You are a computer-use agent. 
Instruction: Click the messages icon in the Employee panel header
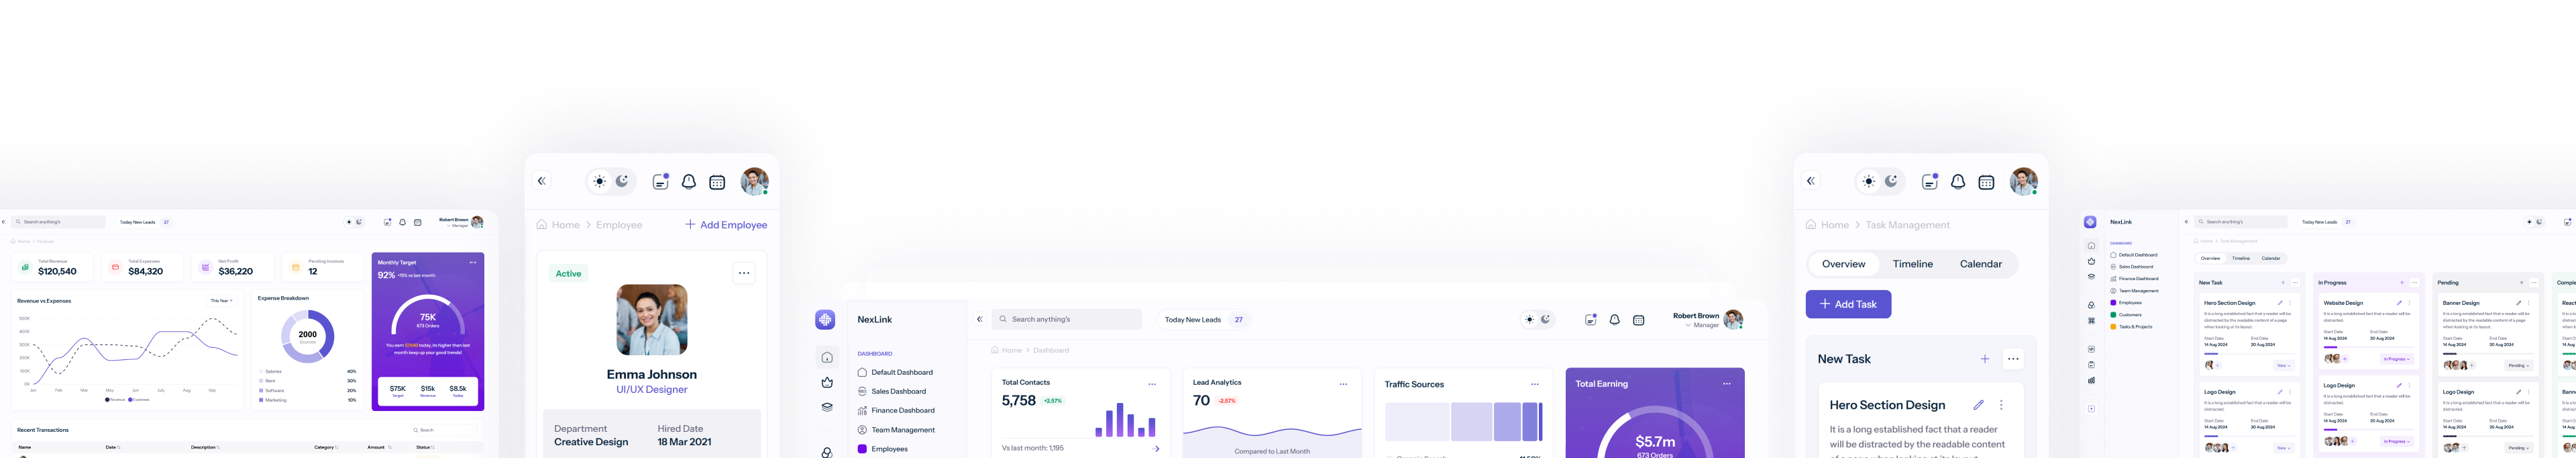pyautogui.click(x=660, y=182)
